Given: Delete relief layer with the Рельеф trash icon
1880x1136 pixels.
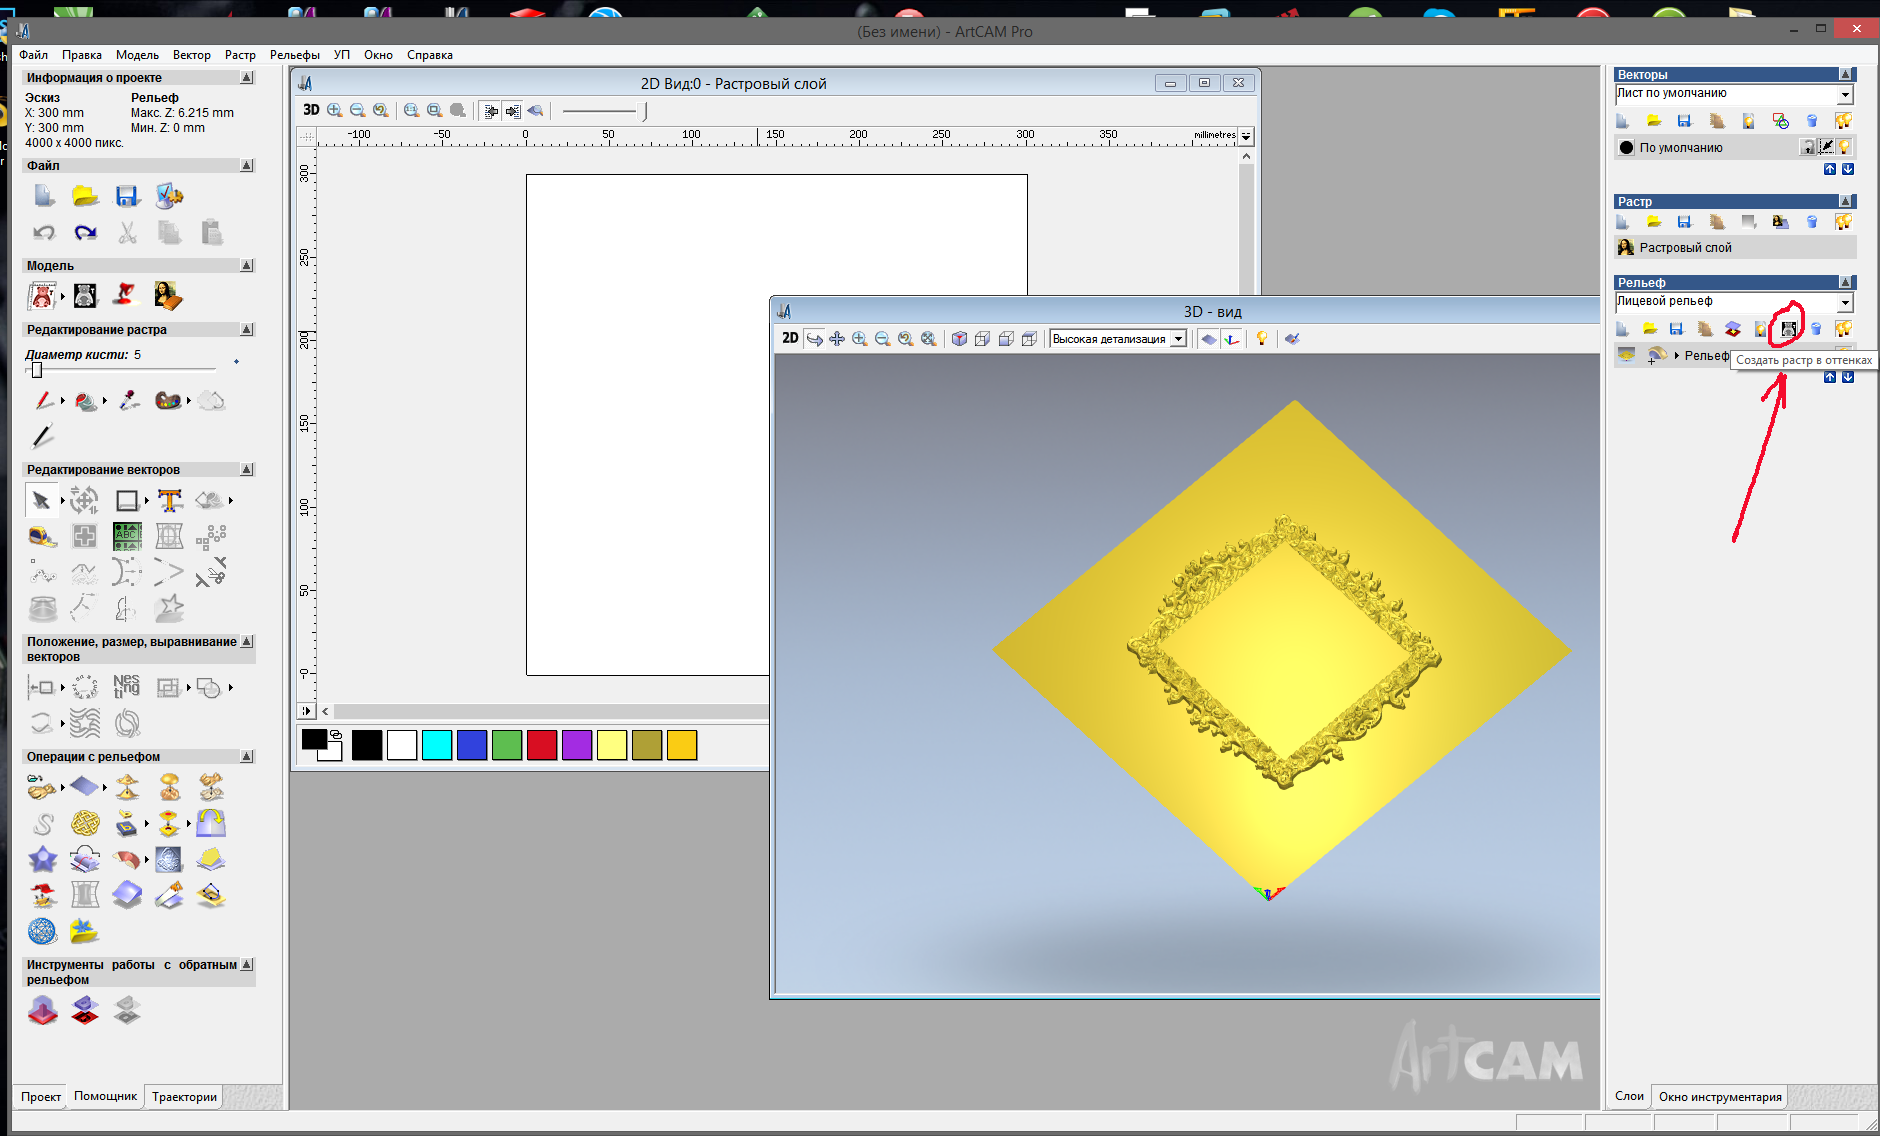Looking at the screenshot, I should (1816, 329).
